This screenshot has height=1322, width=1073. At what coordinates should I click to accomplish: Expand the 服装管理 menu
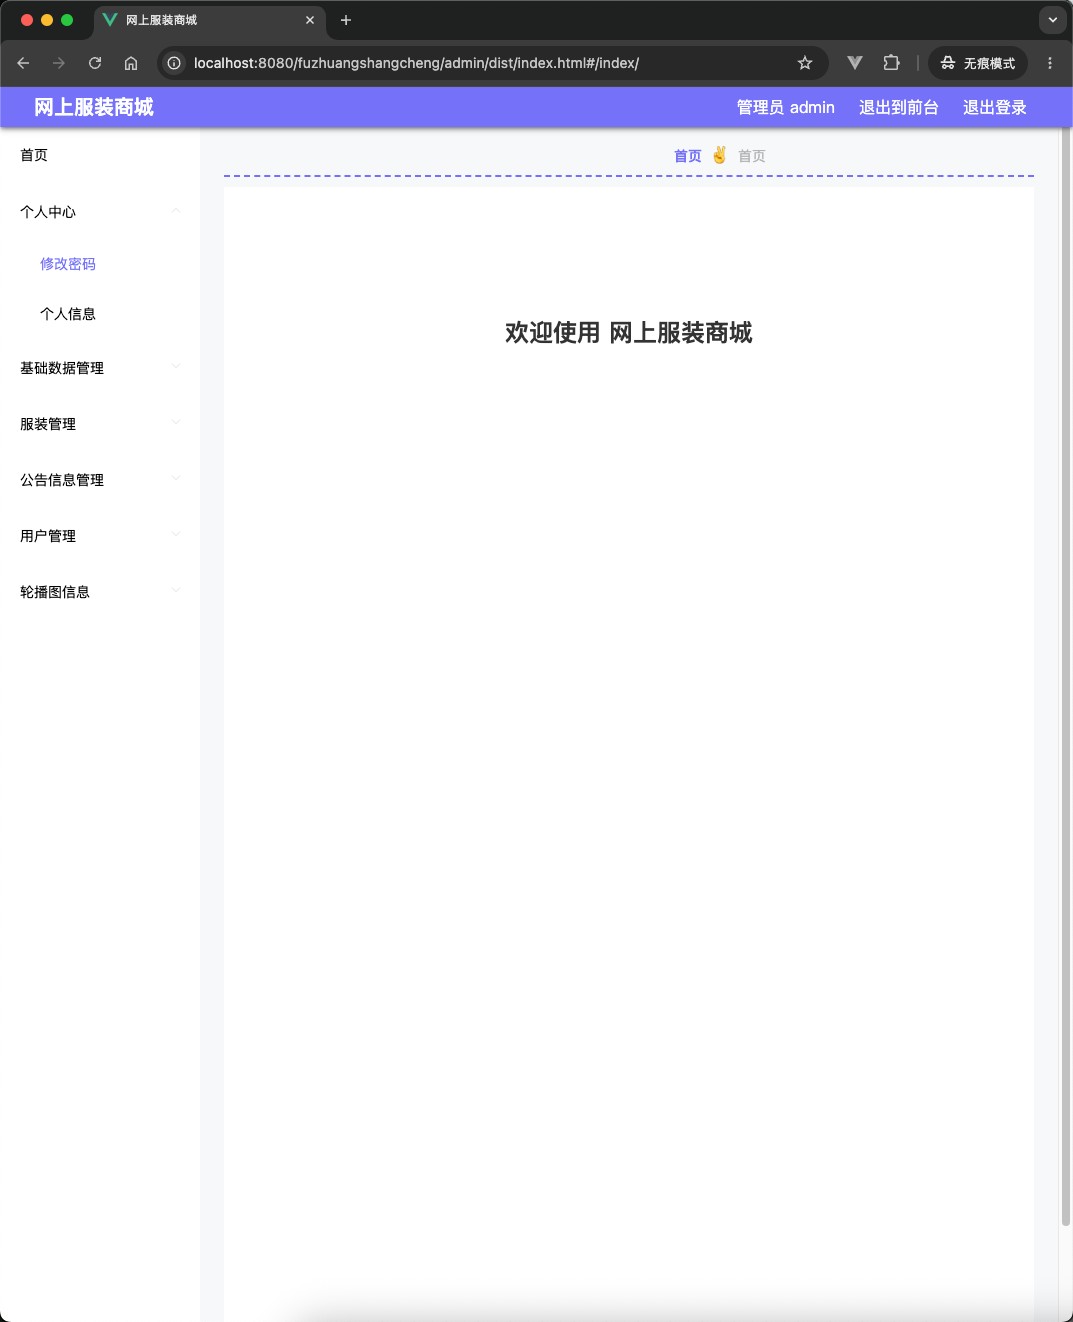click(x=100, y=424)
